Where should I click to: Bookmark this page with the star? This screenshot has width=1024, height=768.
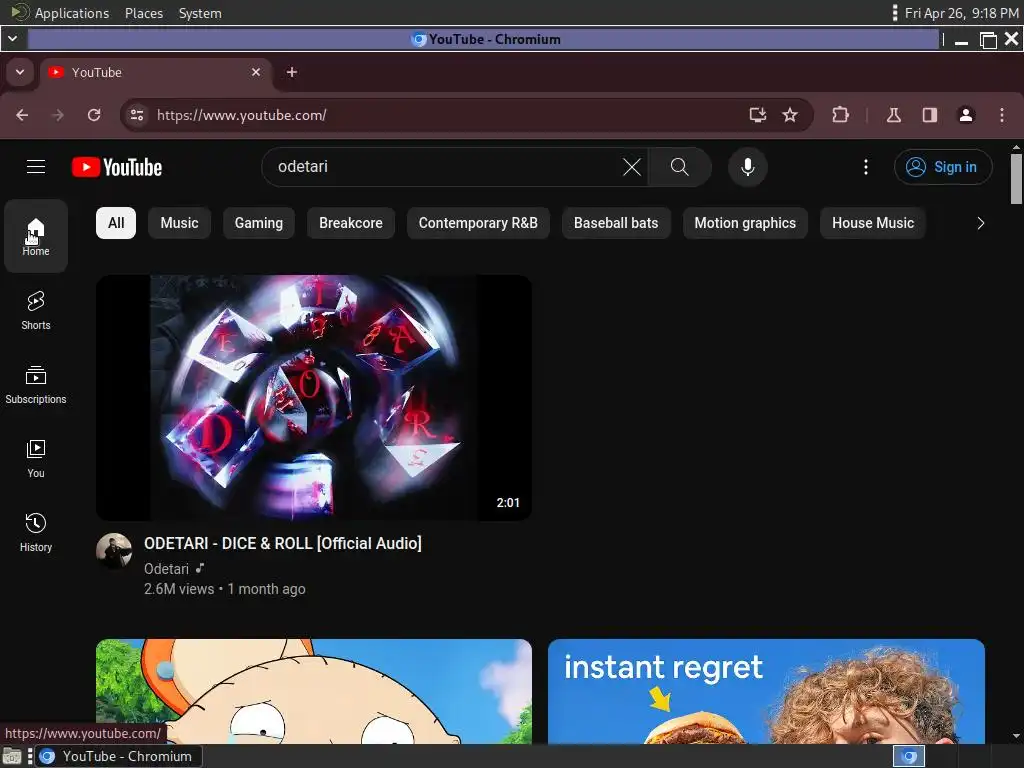click(790, 116)
